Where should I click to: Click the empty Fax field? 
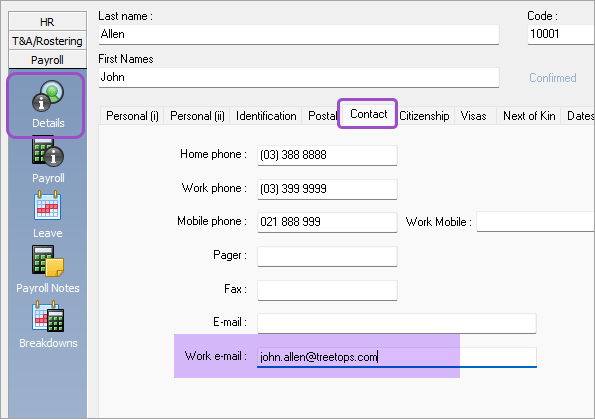click(327, 290)
